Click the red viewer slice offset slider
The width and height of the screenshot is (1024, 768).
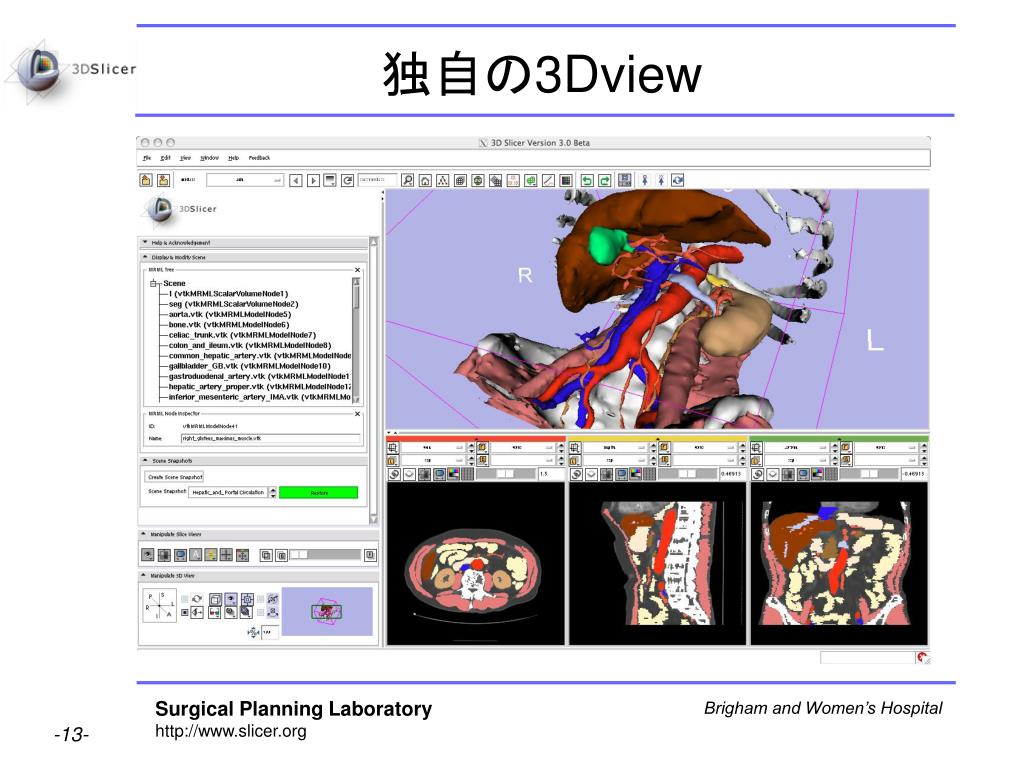505,474
